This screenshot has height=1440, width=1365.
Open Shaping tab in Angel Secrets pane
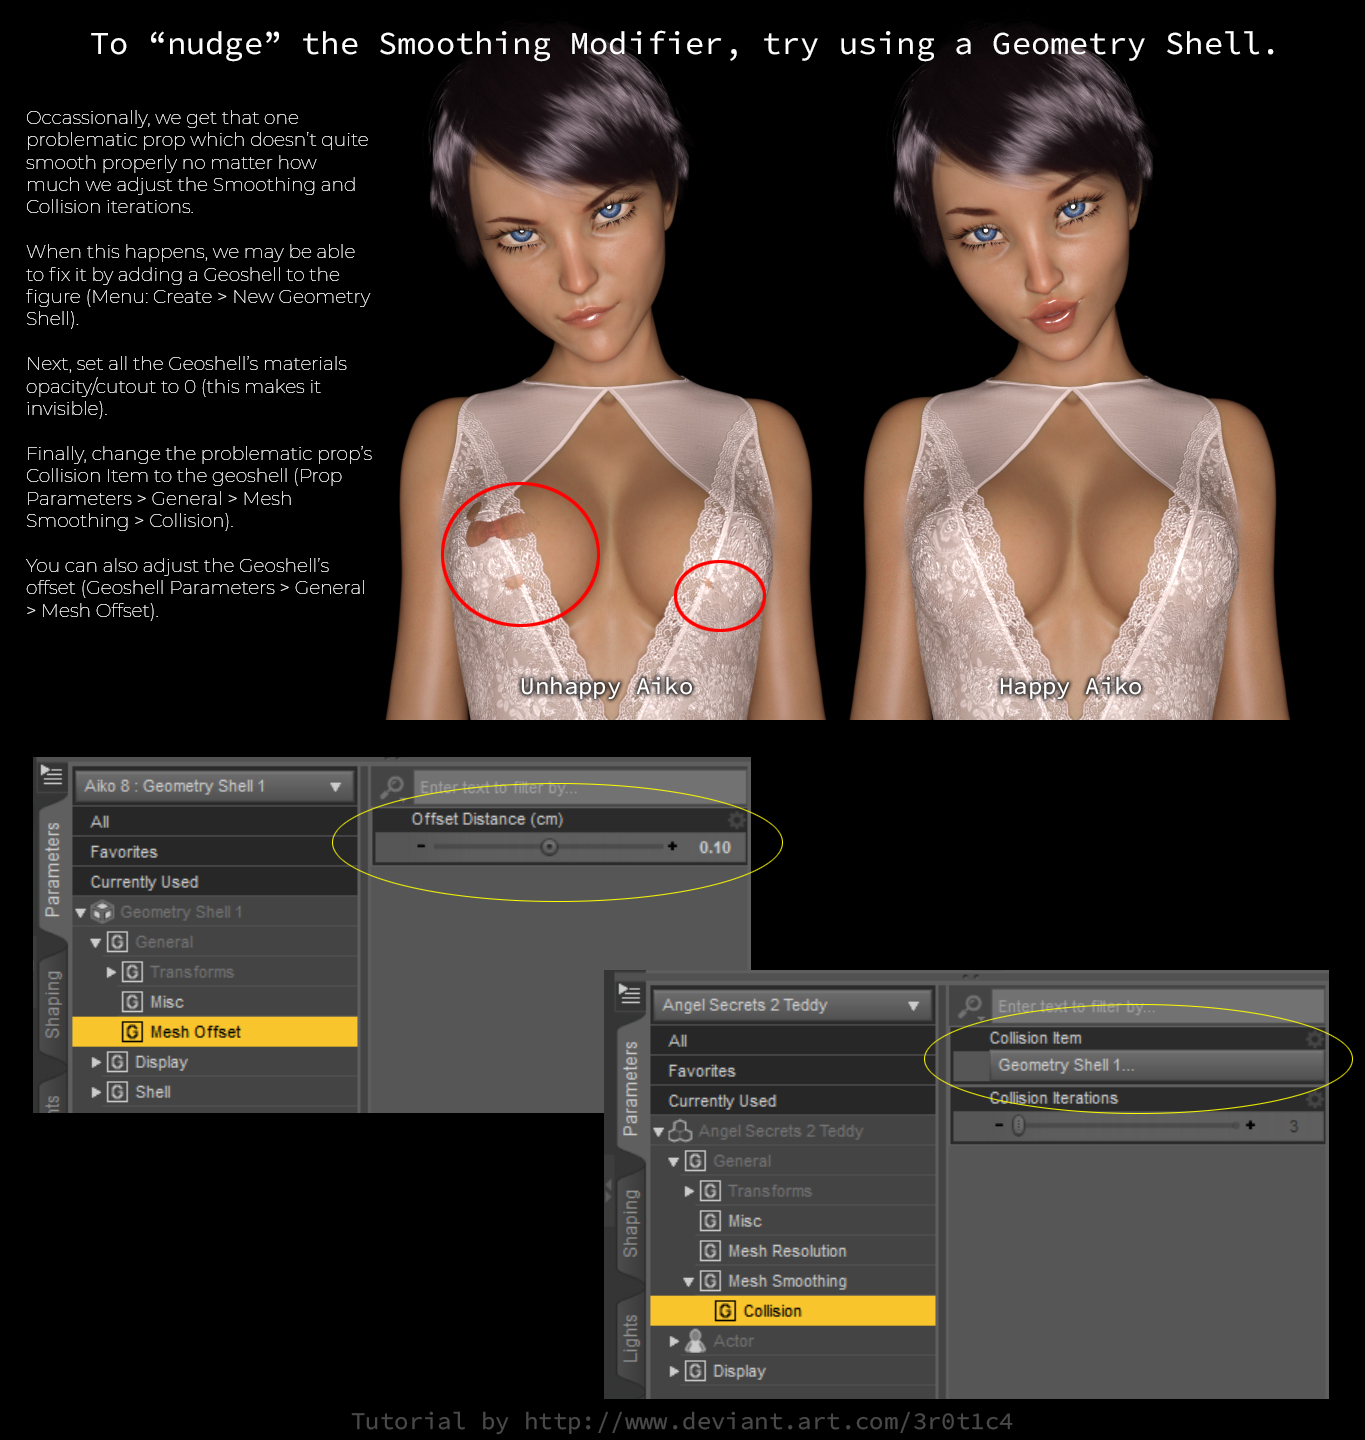point(630,1222)
